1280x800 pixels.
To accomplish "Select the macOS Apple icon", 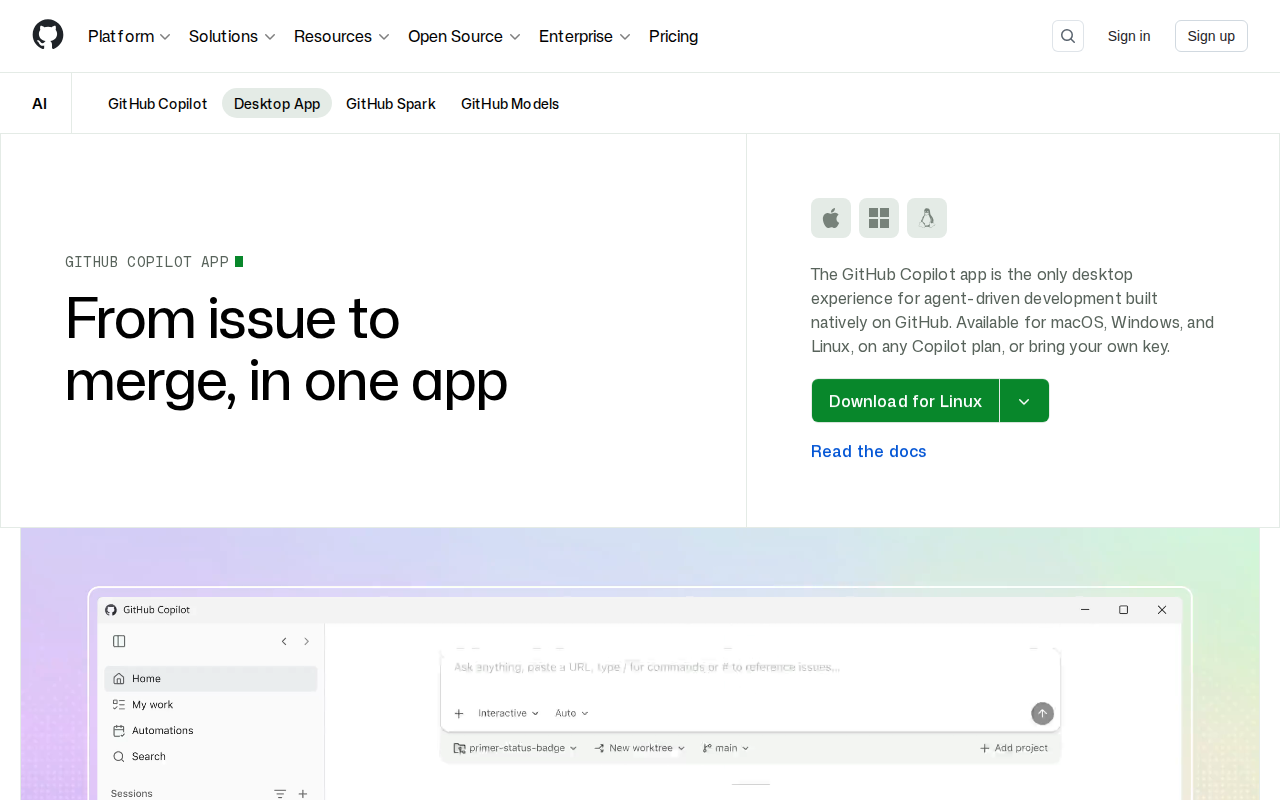I will click(831, 218).
